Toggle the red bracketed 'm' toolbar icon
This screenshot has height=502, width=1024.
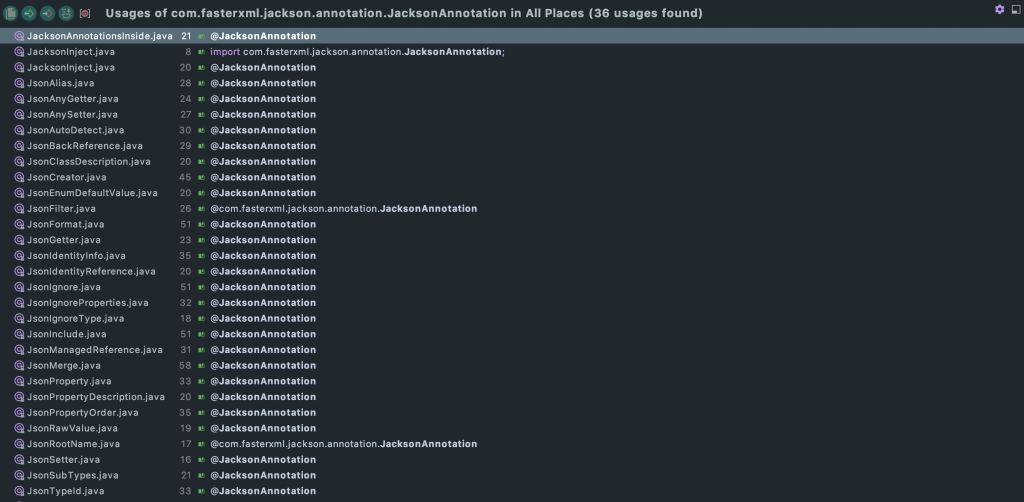tap(84, 12)
